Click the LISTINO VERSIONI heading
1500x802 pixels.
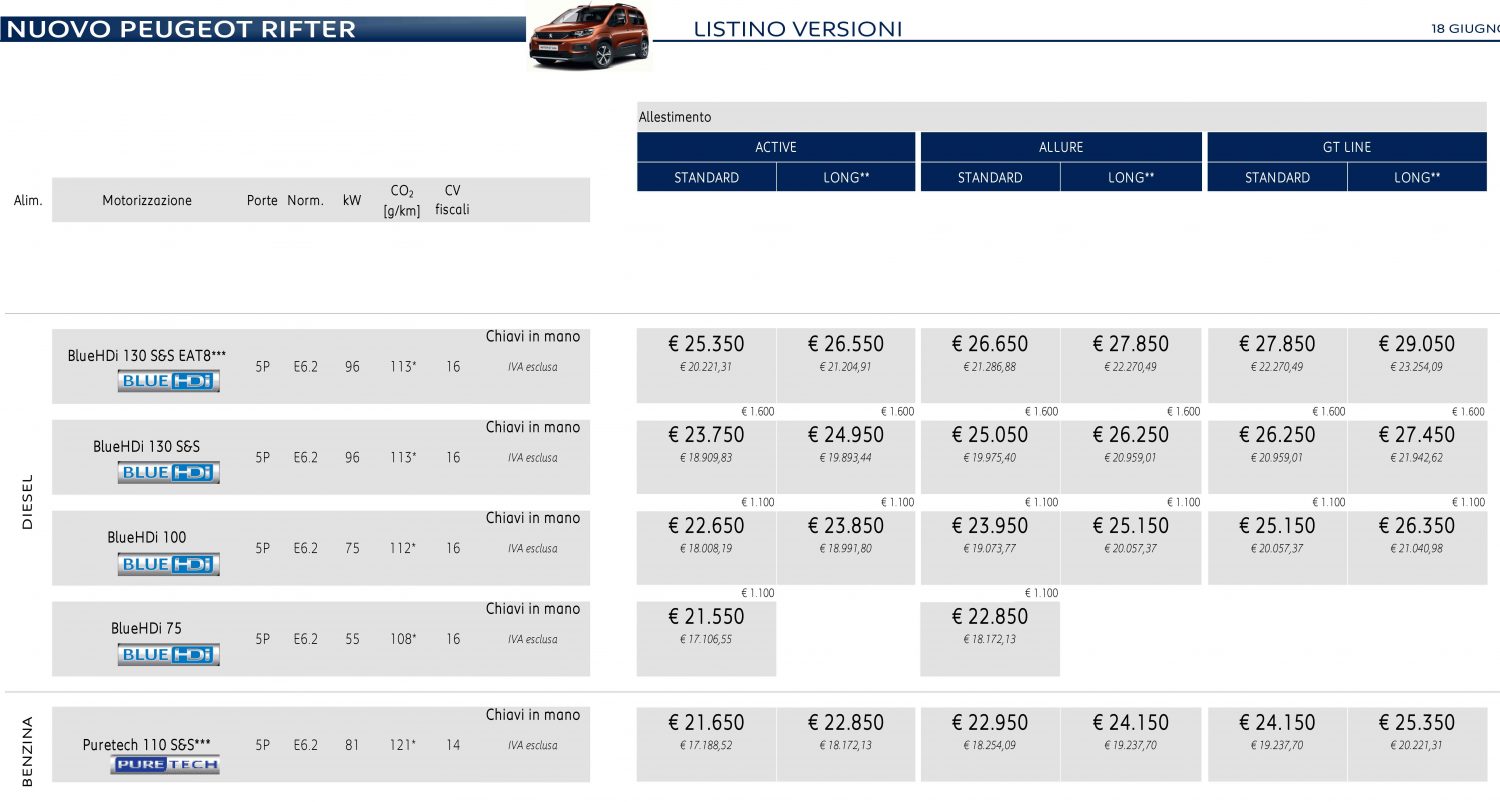click(x=797, y=29)
